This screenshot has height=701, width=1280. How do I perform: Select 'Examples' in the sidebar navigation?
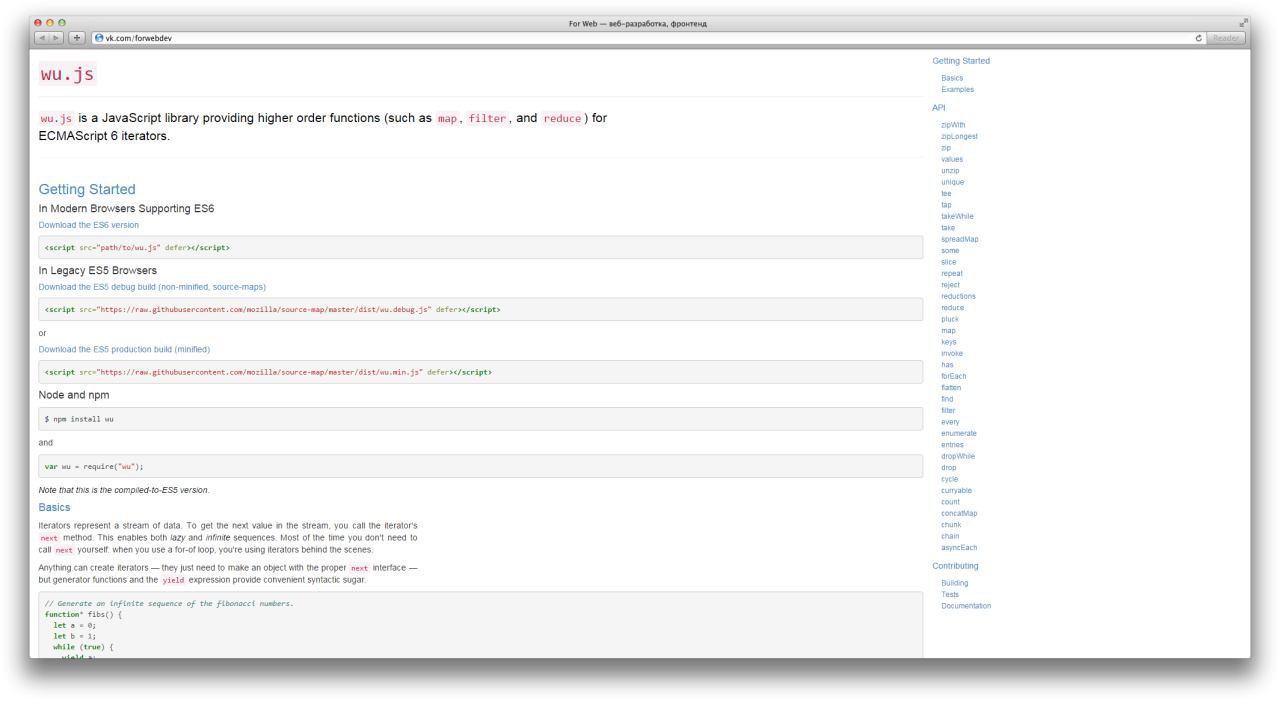coord(957,89)
